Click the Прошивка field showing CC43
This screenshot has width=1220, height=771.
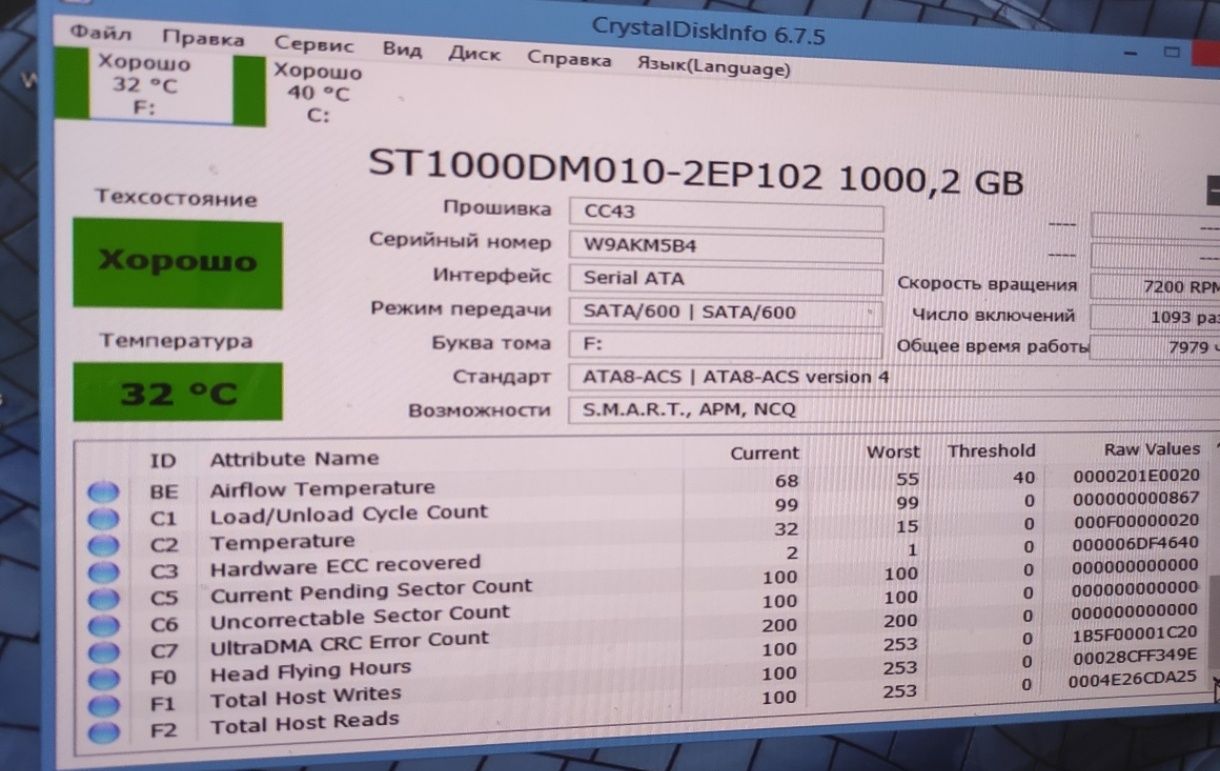pos(726,215)
